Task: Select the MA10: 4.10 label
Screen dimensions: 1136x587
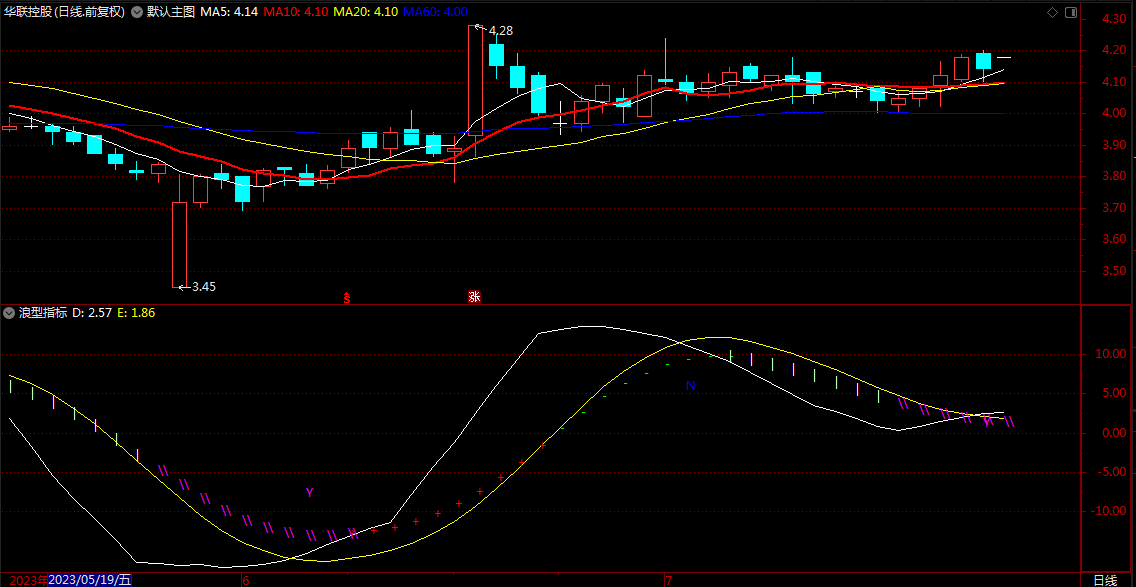Action: click(x=296, y=12)
